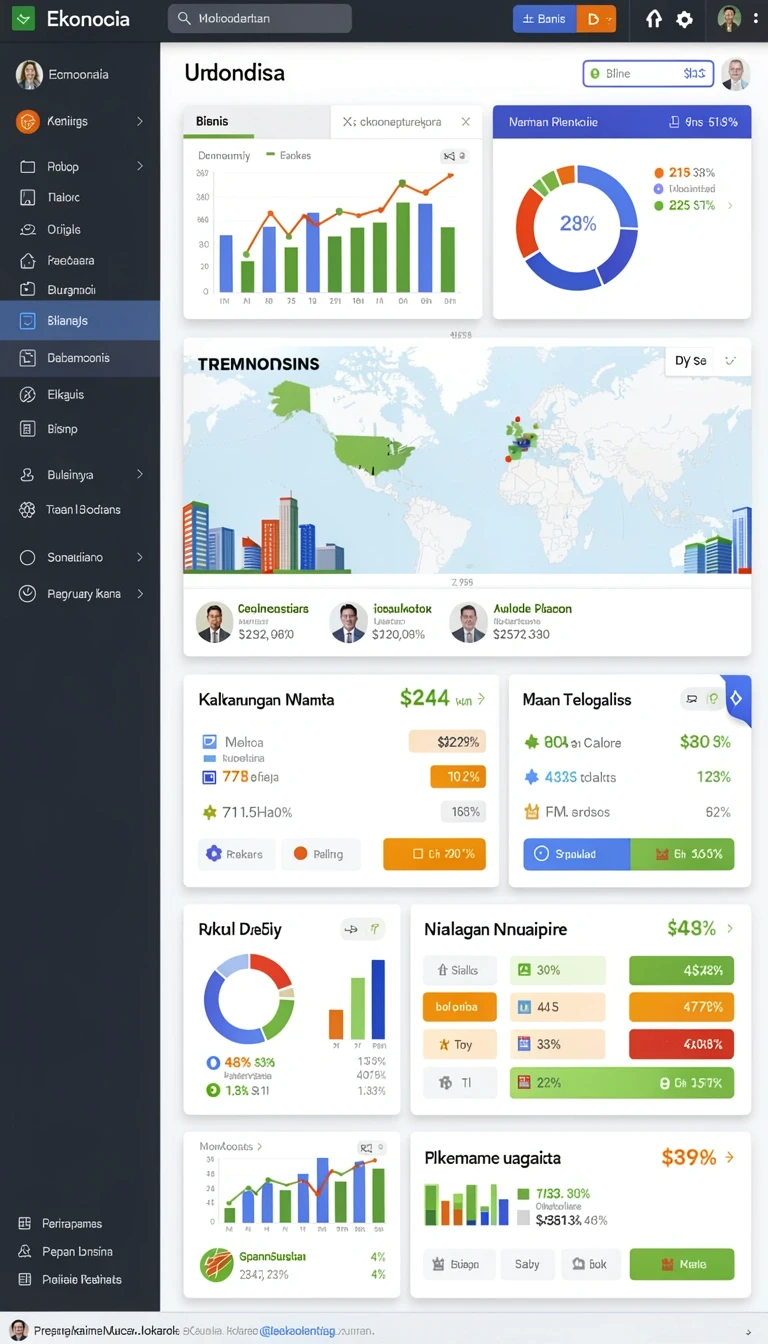The image size is (768, 1344).
Task: Expand the $48% arrow in Nialagan Nnuaipire
Action: pyautogui.click(x=730, y=929)
